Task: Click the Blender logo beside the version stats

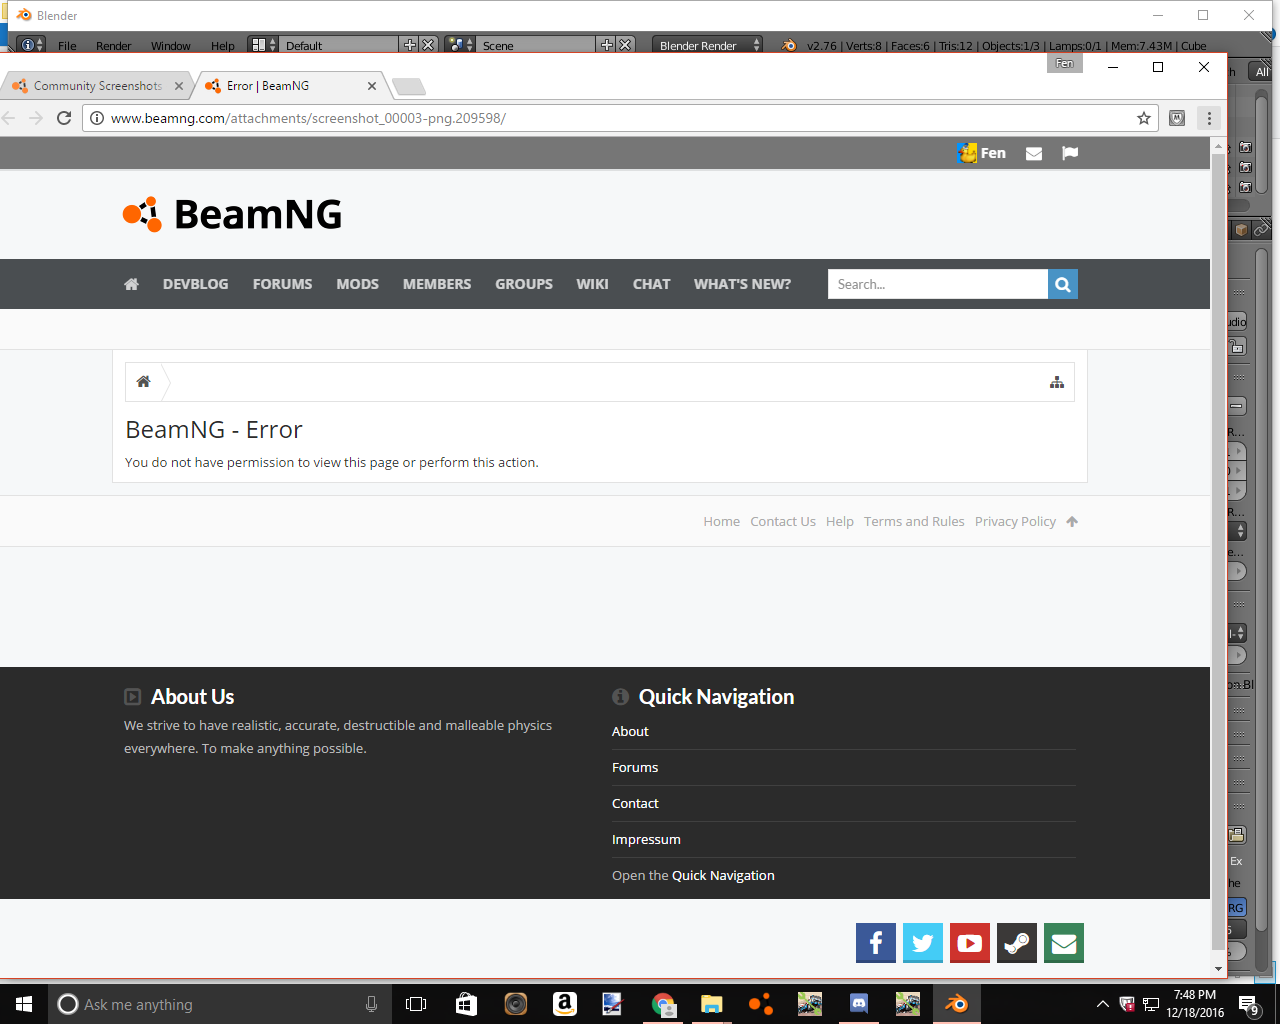Action: [789, 45]
